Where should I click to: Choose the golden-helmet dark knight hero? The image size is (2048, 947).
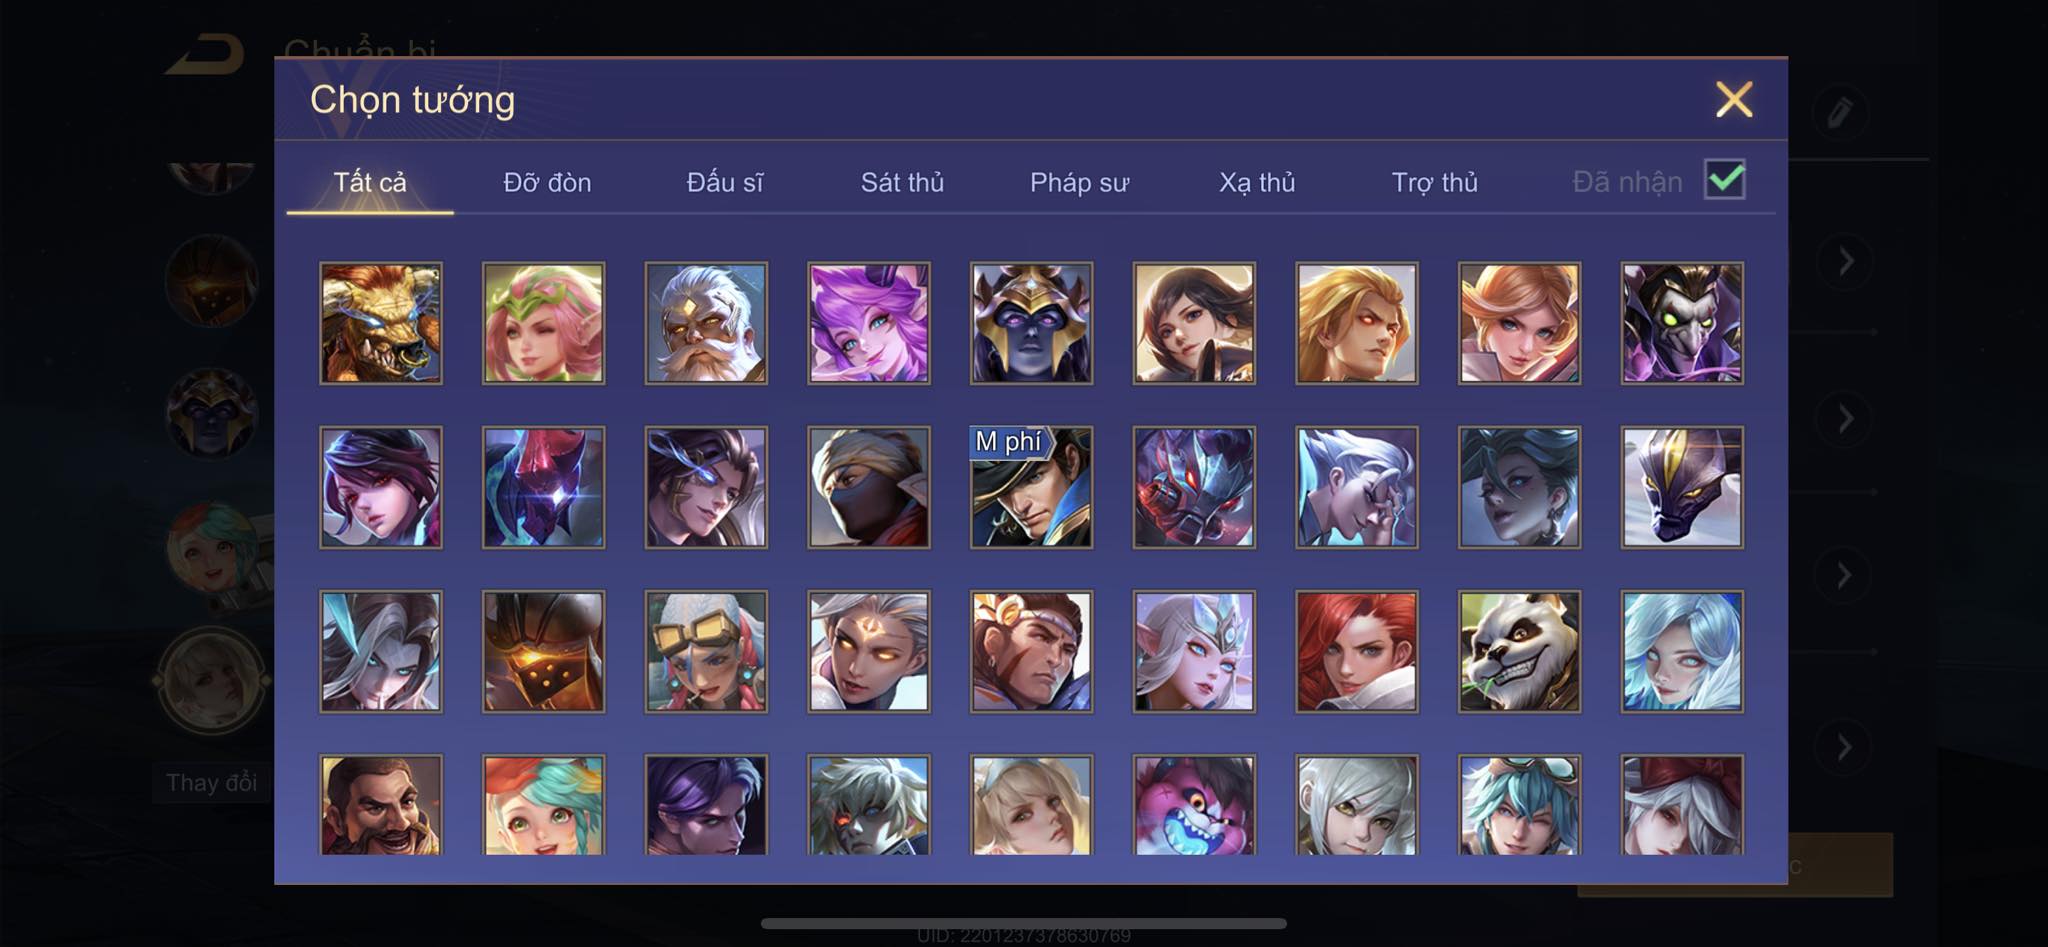pyautogui.click(x=1031, y=323)
